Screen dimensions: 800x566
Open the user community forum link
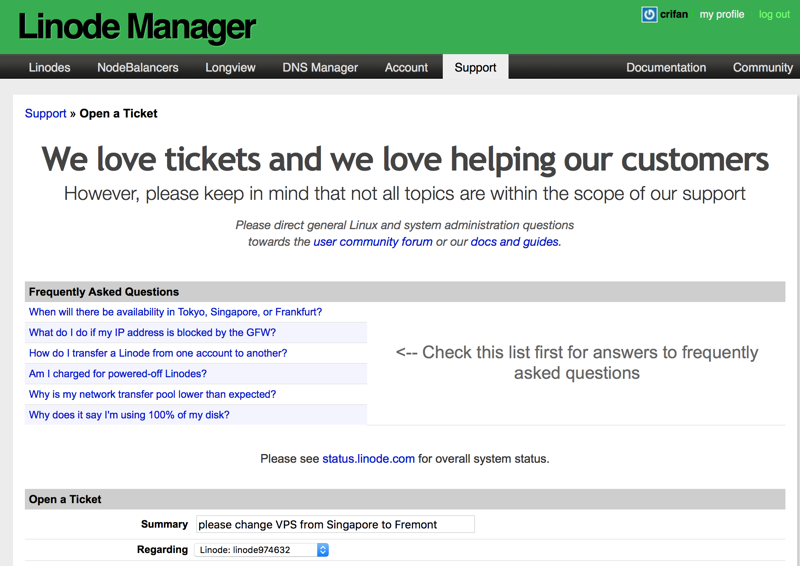point(372,242)
